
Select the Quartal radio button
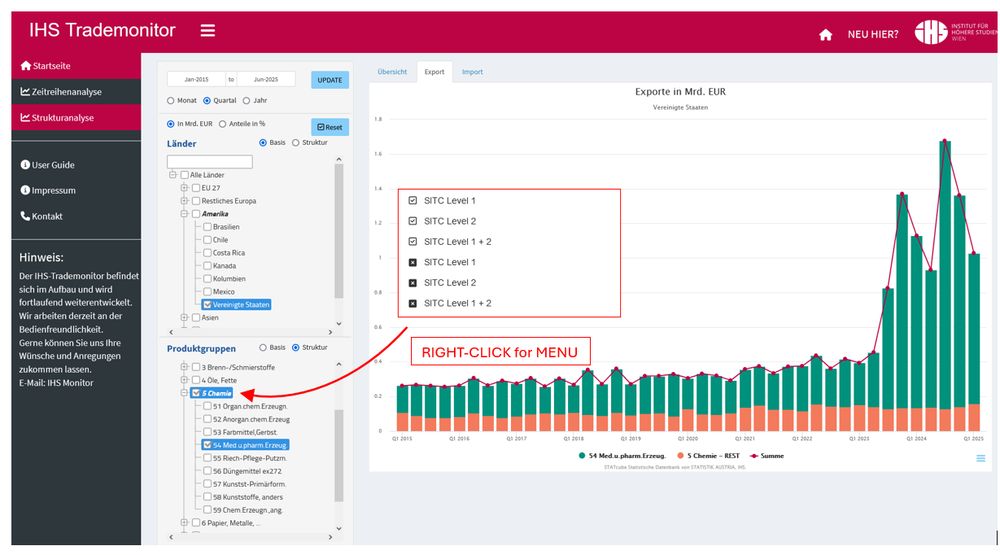pos(207,101)
